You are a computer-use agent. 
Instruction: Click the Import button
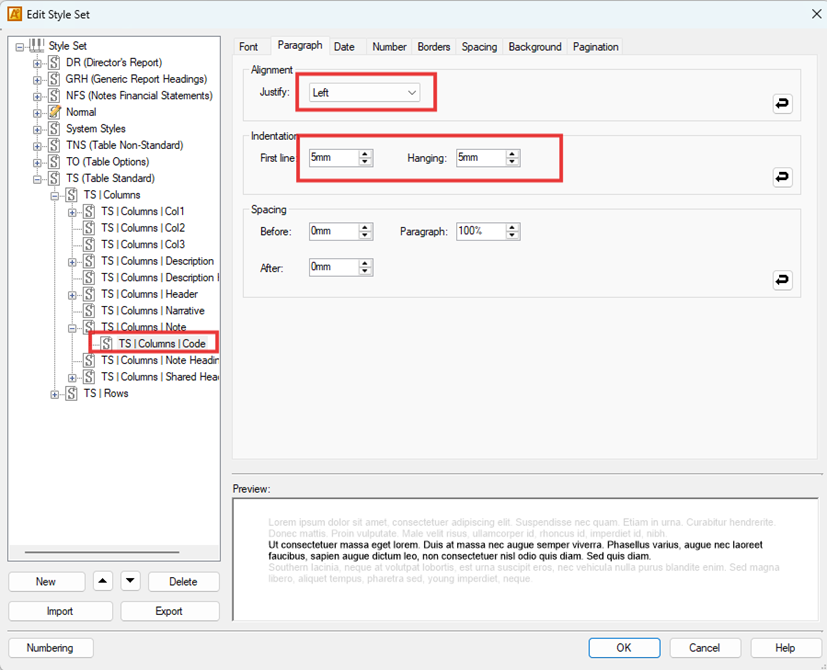pos(60,611)
